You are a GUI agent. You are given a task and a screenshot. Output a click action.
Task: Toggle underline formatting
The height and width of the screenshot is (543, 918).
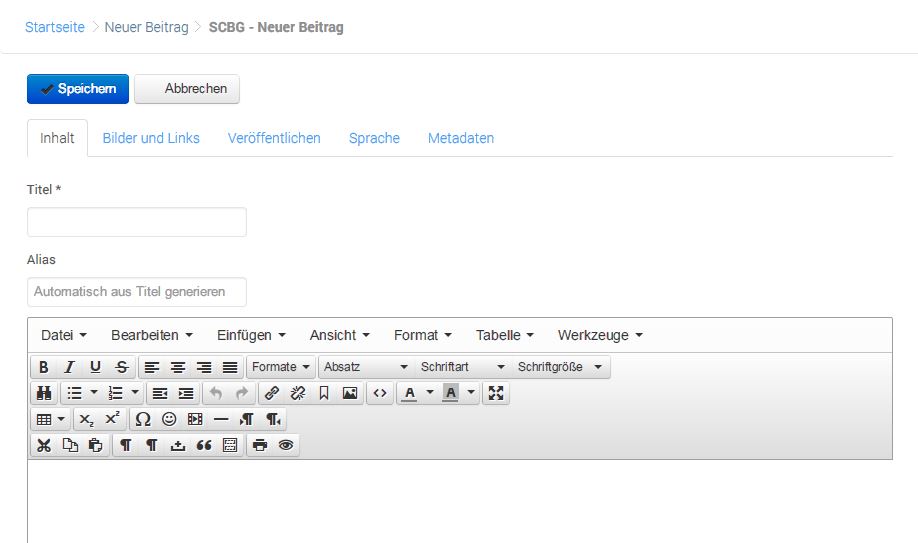[x=95, y=367]
